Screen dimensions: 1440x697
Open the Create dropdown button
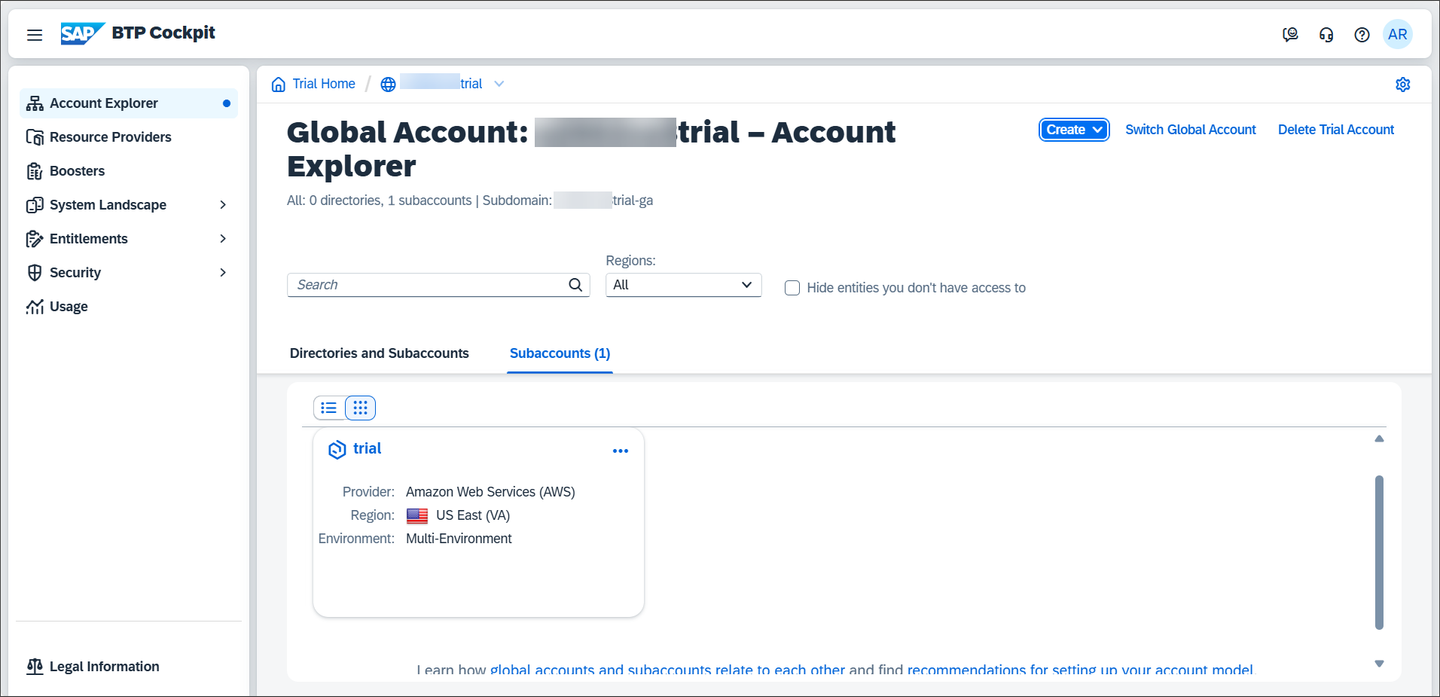[1074, 130]
